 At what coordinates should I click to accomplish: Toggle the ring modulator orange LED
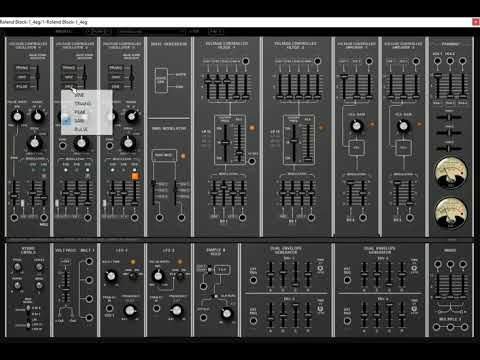pyautogui.click(x=183, y=156)
